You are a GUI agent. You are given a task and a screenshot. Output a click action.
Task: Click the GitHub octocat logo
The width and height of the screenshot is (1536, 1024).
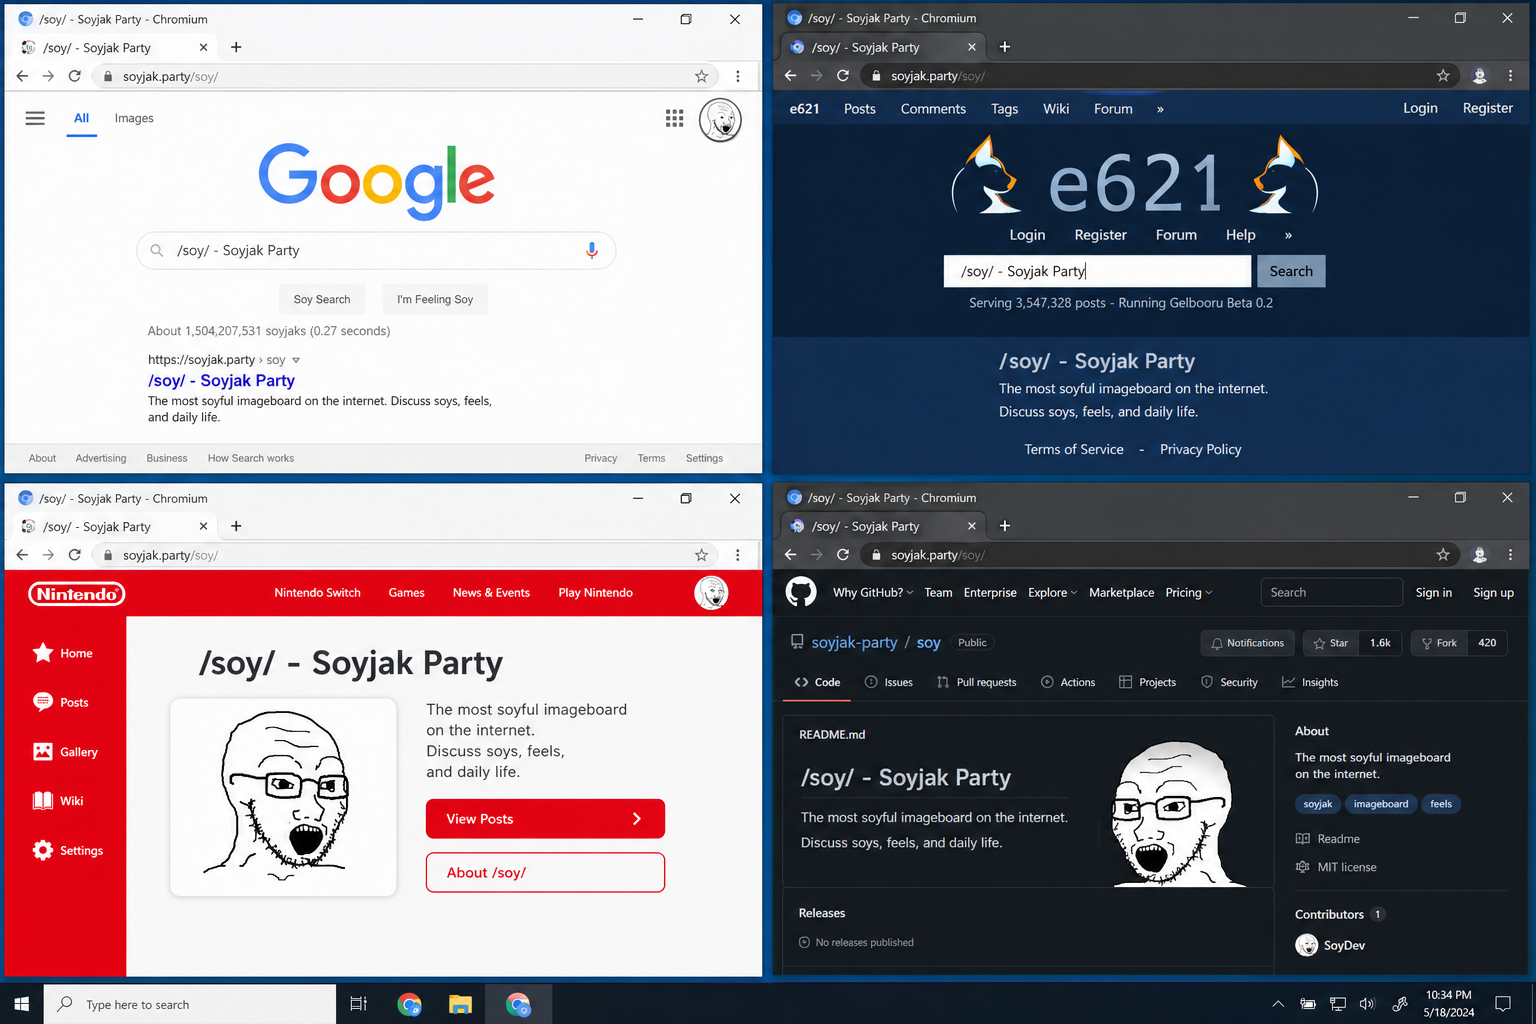tap(801, 592)
